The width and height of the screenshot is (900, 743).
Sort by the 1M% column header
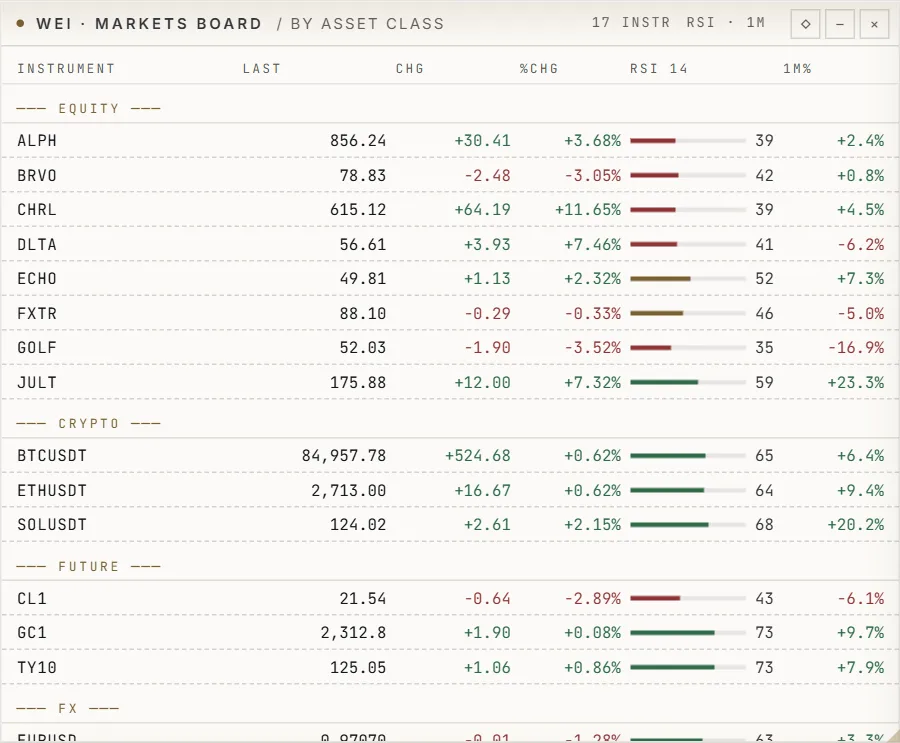(x=797, y=69)
